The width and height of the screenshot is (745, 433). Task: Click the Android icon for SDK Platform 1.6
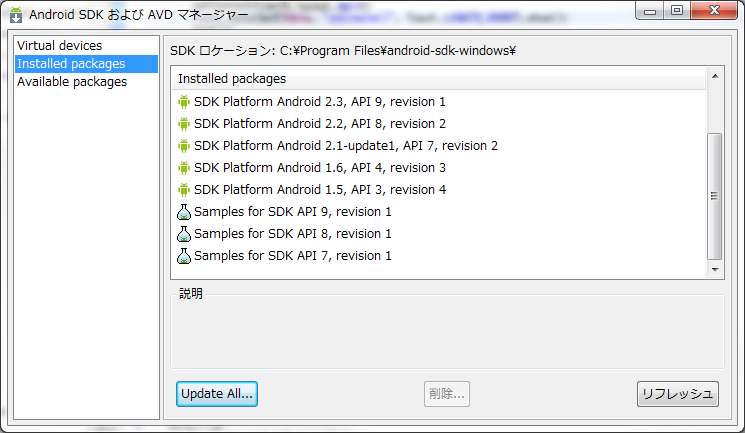[x=183, y=167]
